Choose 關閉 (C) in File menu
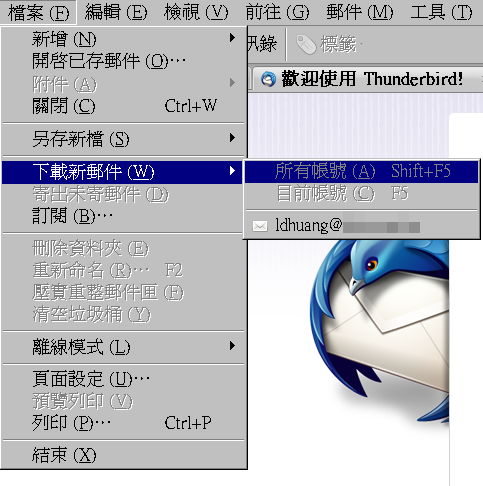This screenshot has height=486, width=483. coord(123,106)
